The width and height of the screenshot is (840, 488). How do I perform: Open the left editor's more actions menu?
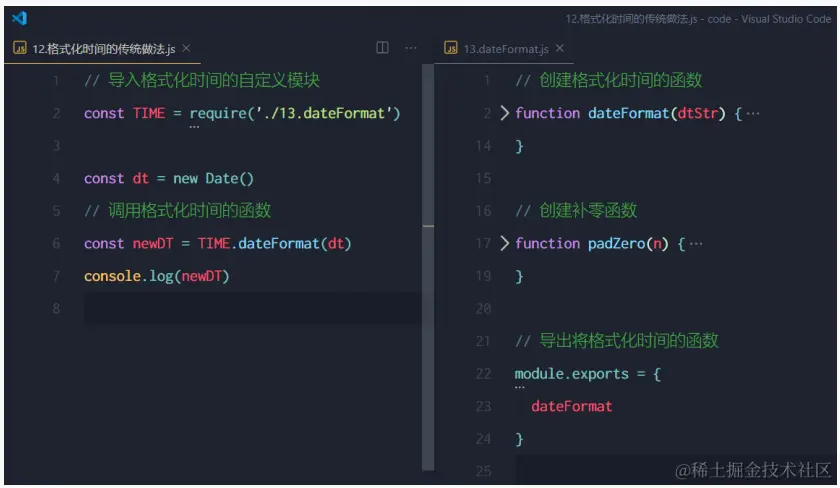click(411, 48)
